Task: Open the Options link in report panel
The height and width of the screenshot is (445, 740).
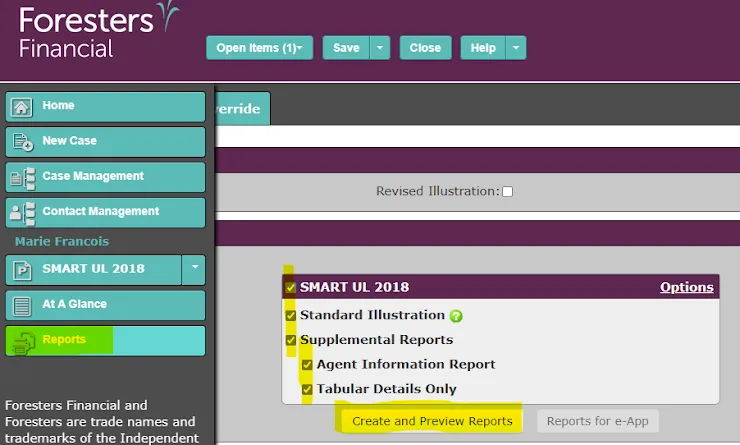Action: (x=687, y=287)
